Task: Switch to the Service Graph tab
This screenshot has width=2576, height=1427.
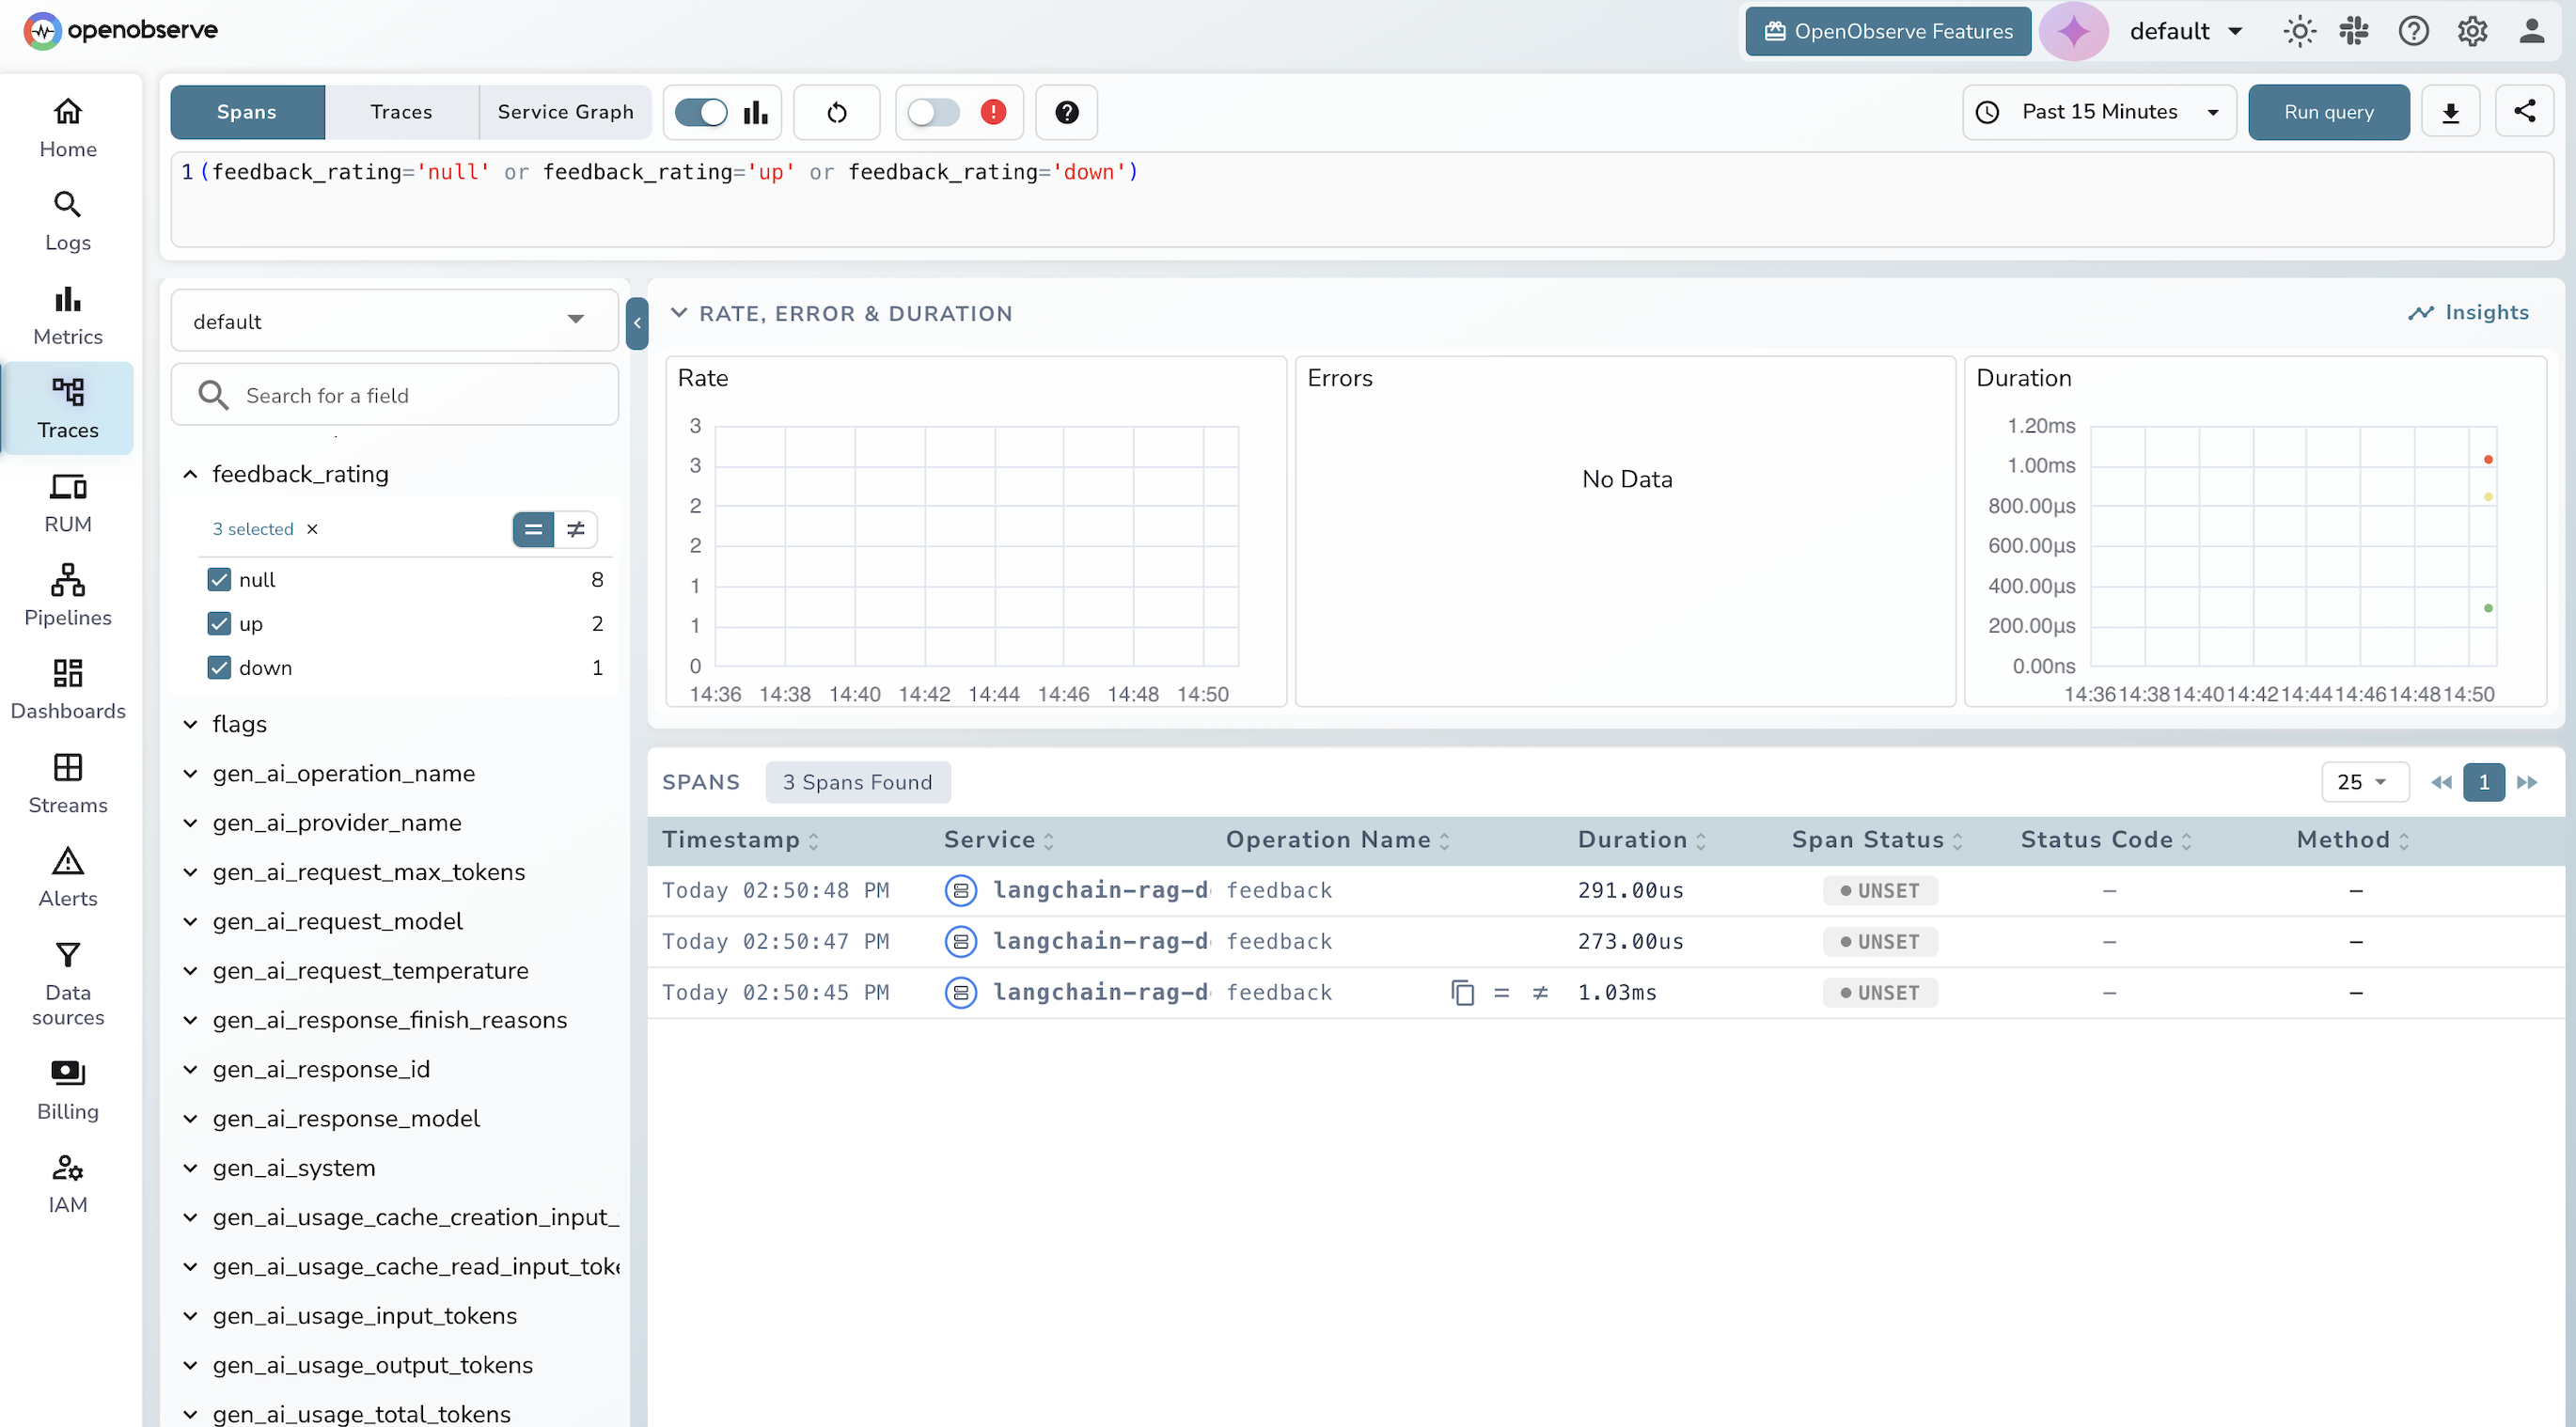Action: click(x=566, y=112)
